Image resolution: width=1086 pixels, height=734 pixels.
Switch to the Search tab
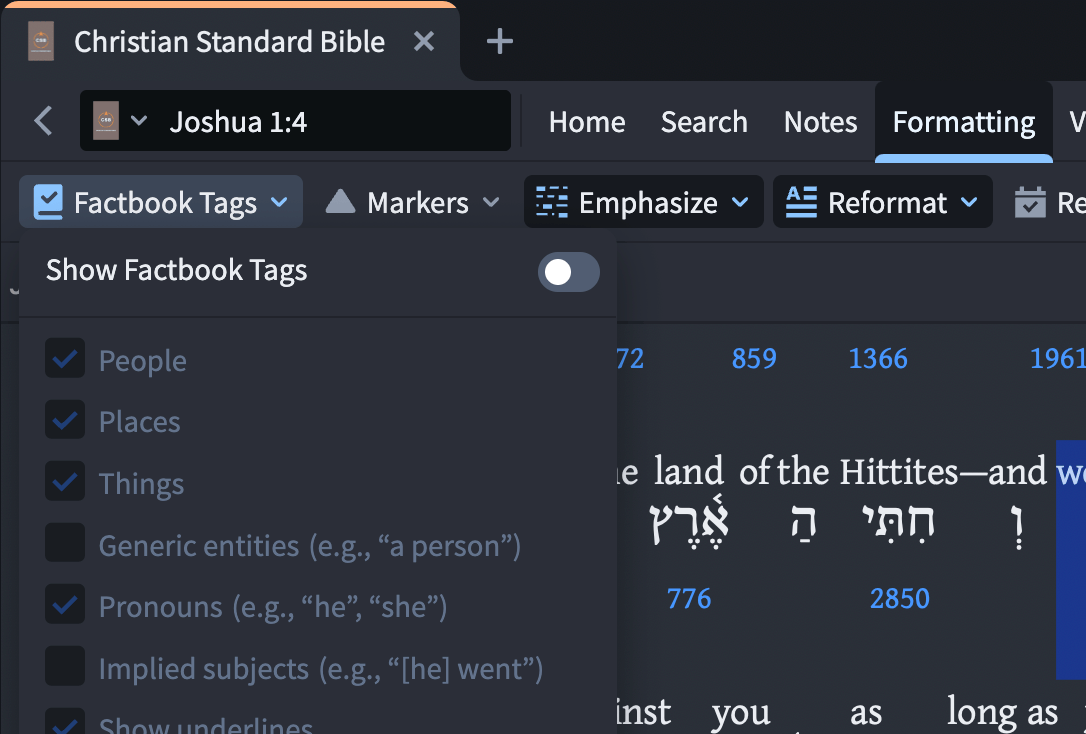704,122
